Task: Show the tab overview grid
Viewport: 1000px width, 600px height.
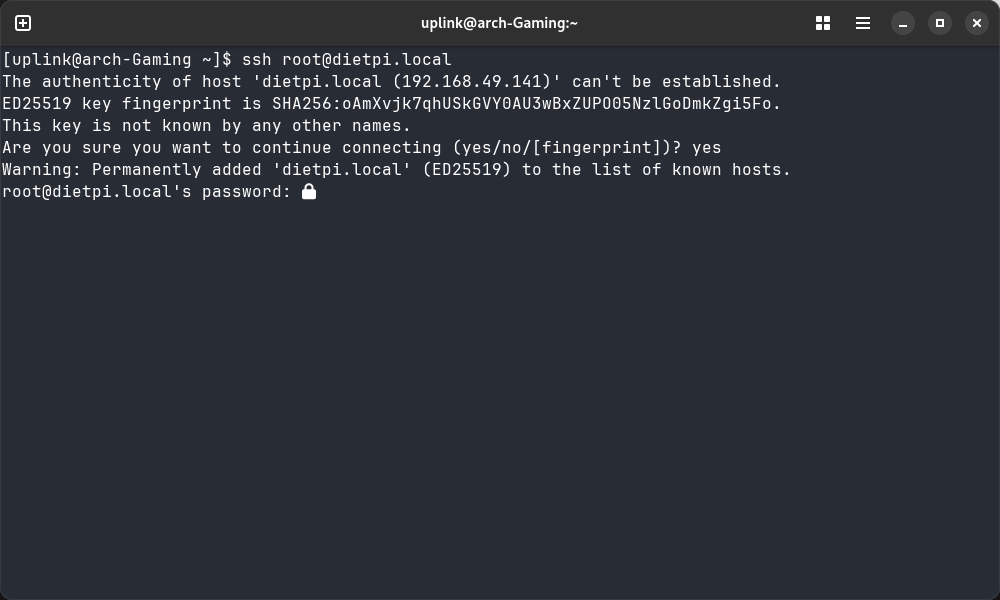Action: coord(823,23)
